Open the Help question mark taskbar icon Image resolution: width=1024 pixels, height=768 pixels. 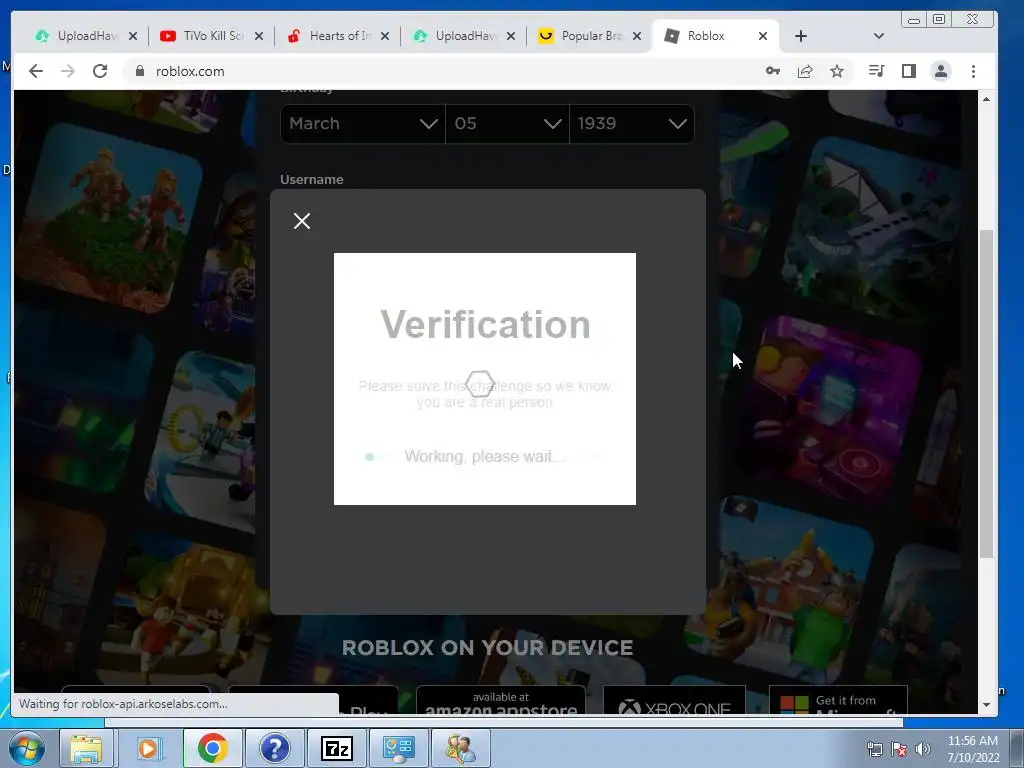274,748
